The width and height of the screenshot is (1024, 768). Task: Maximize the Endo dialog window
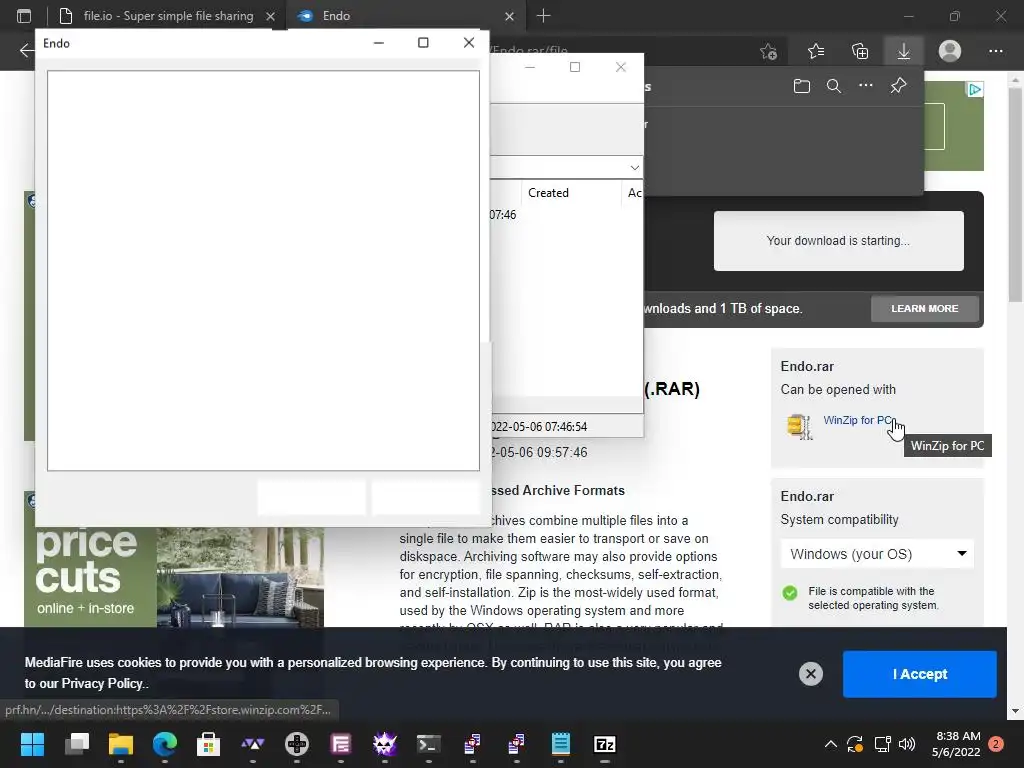(x=423, y=43)
